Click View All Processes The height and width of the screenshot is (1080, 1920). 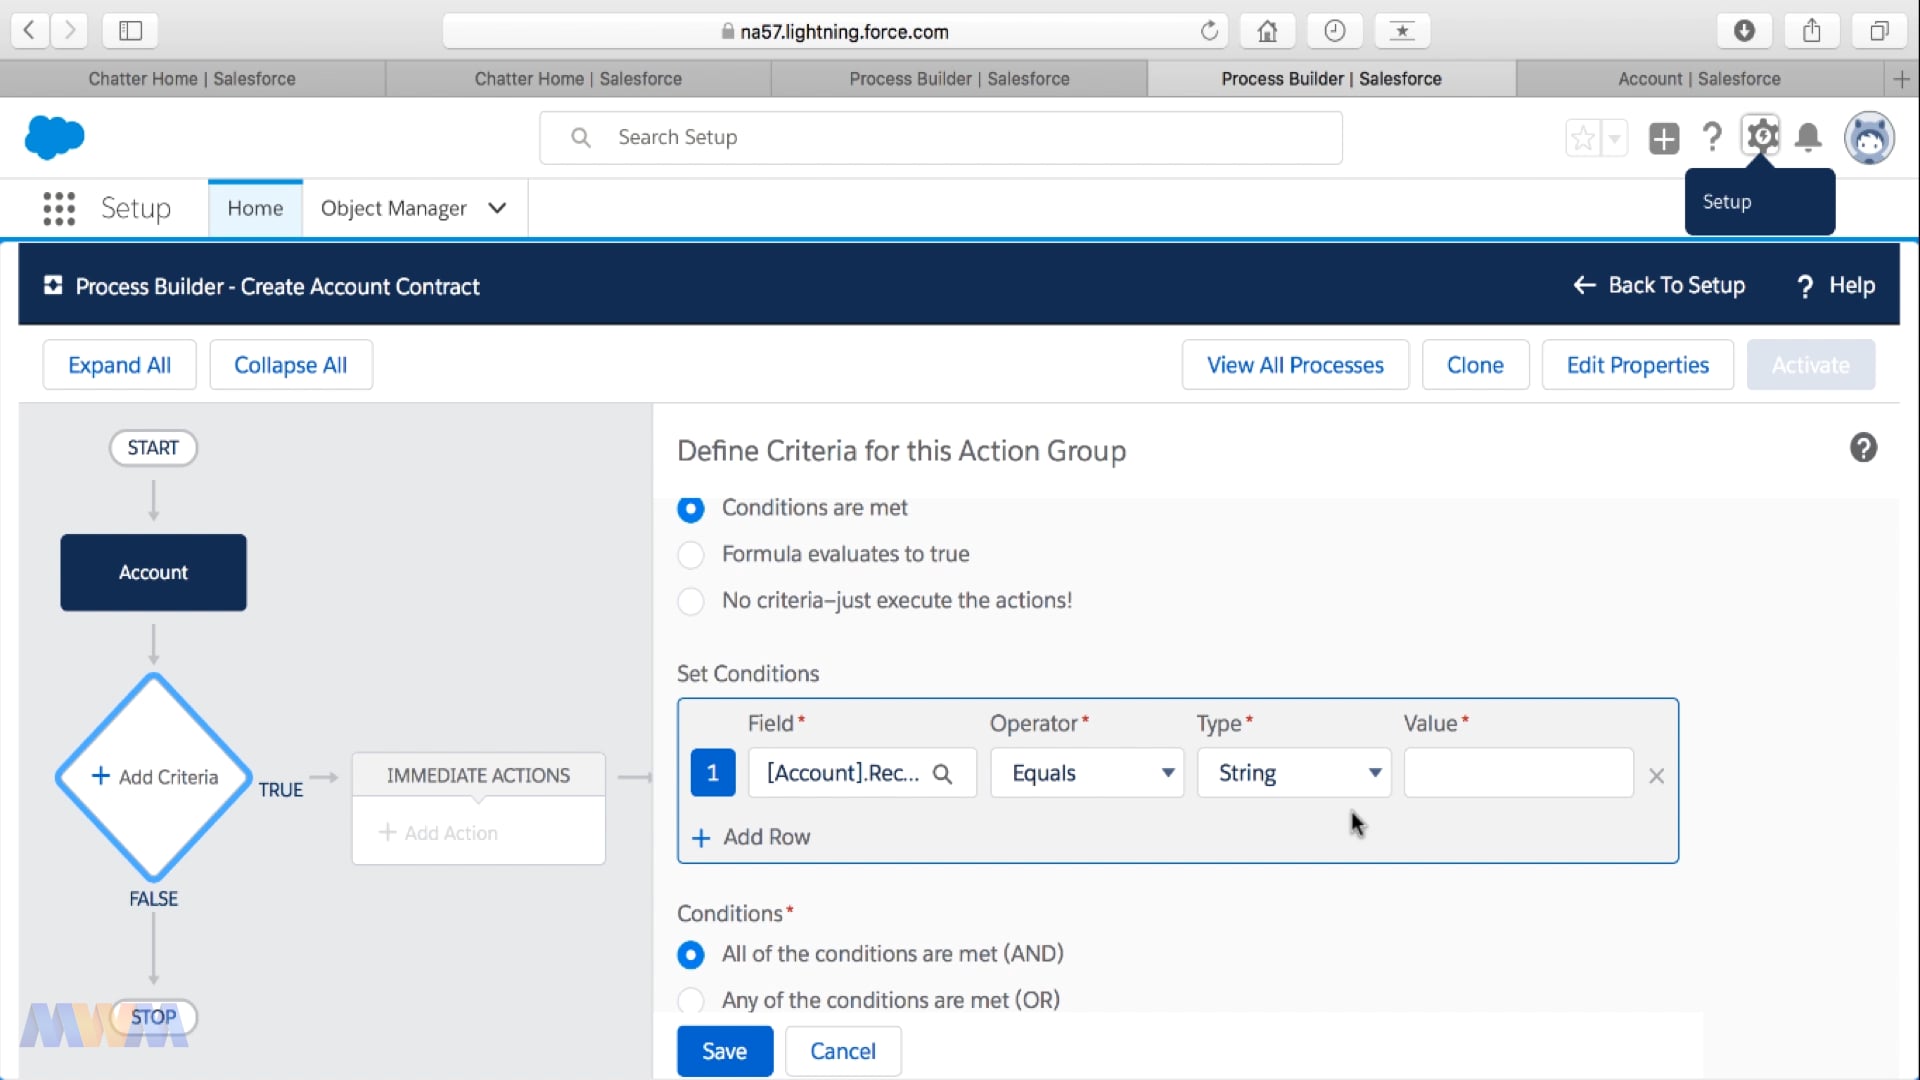pos(1295,365)
